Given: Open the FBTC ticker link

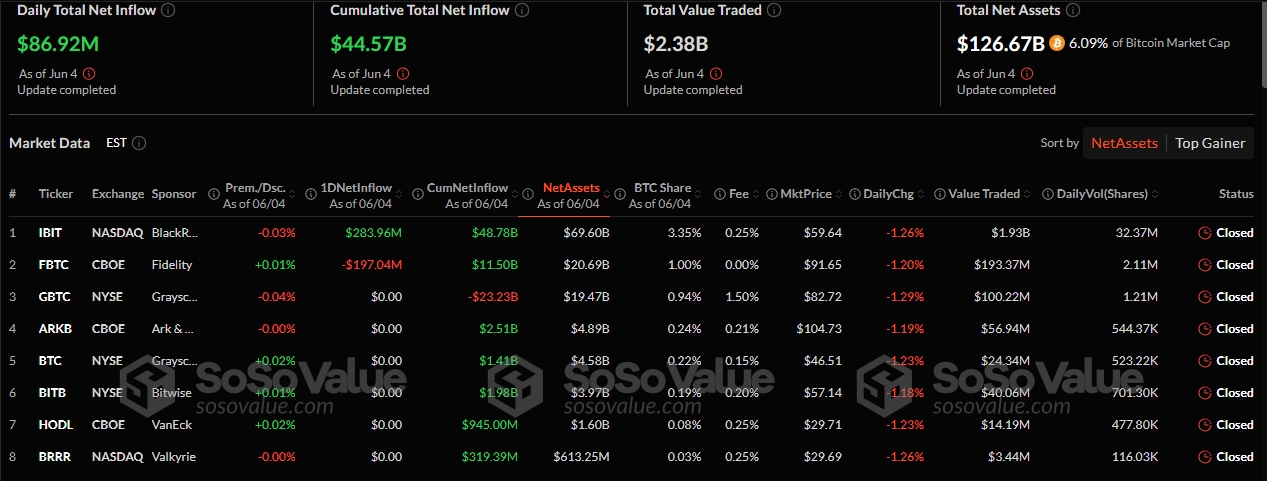Looking at the screenshot, I should point(52,265).
